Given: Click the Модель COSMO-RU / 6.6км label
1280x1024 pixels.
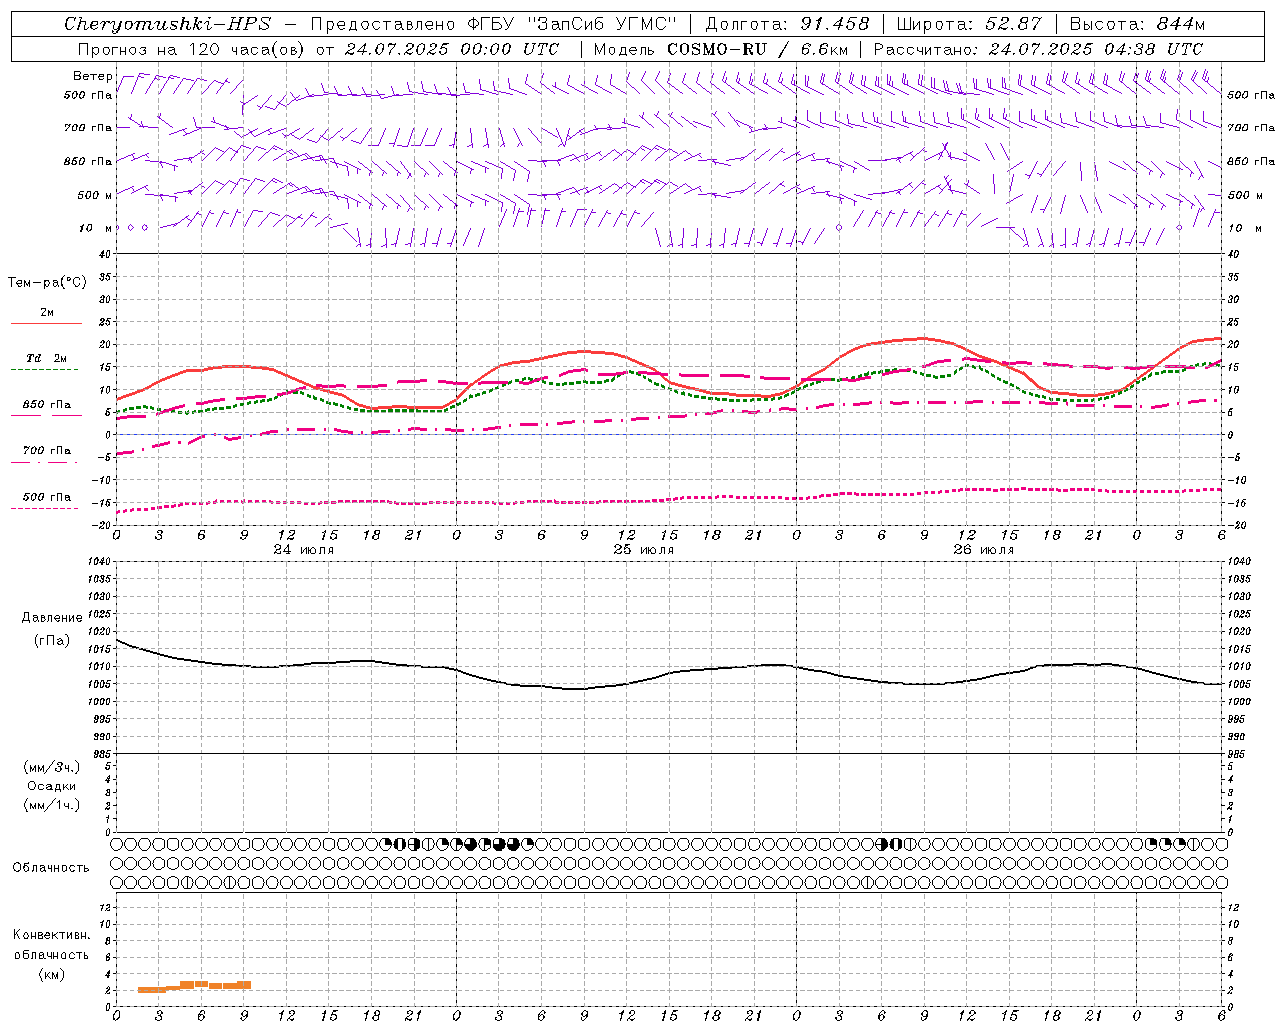Looking at the screenshot, I should (720, 49).
